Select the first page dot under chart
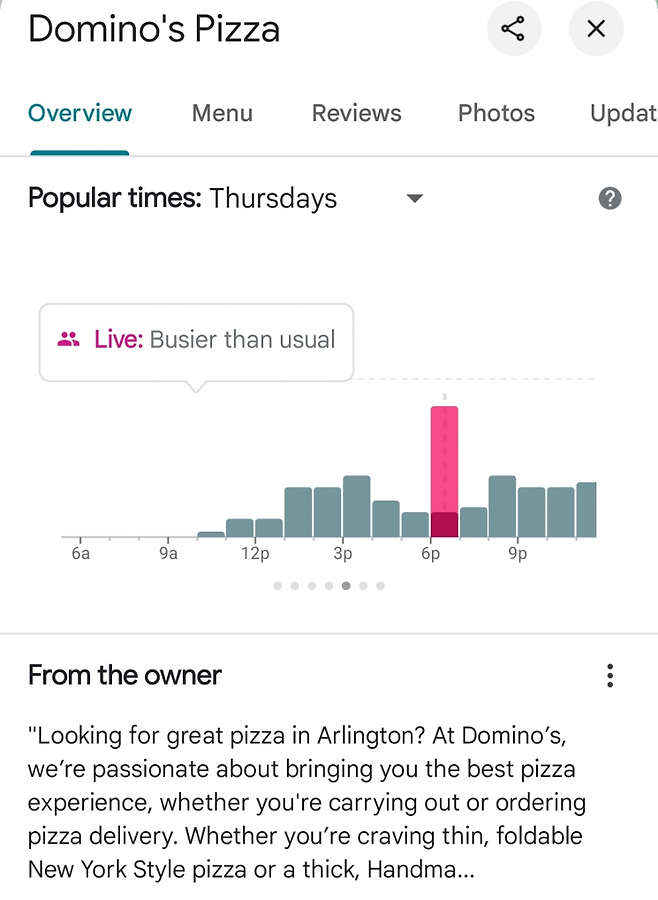 [277, 586]
